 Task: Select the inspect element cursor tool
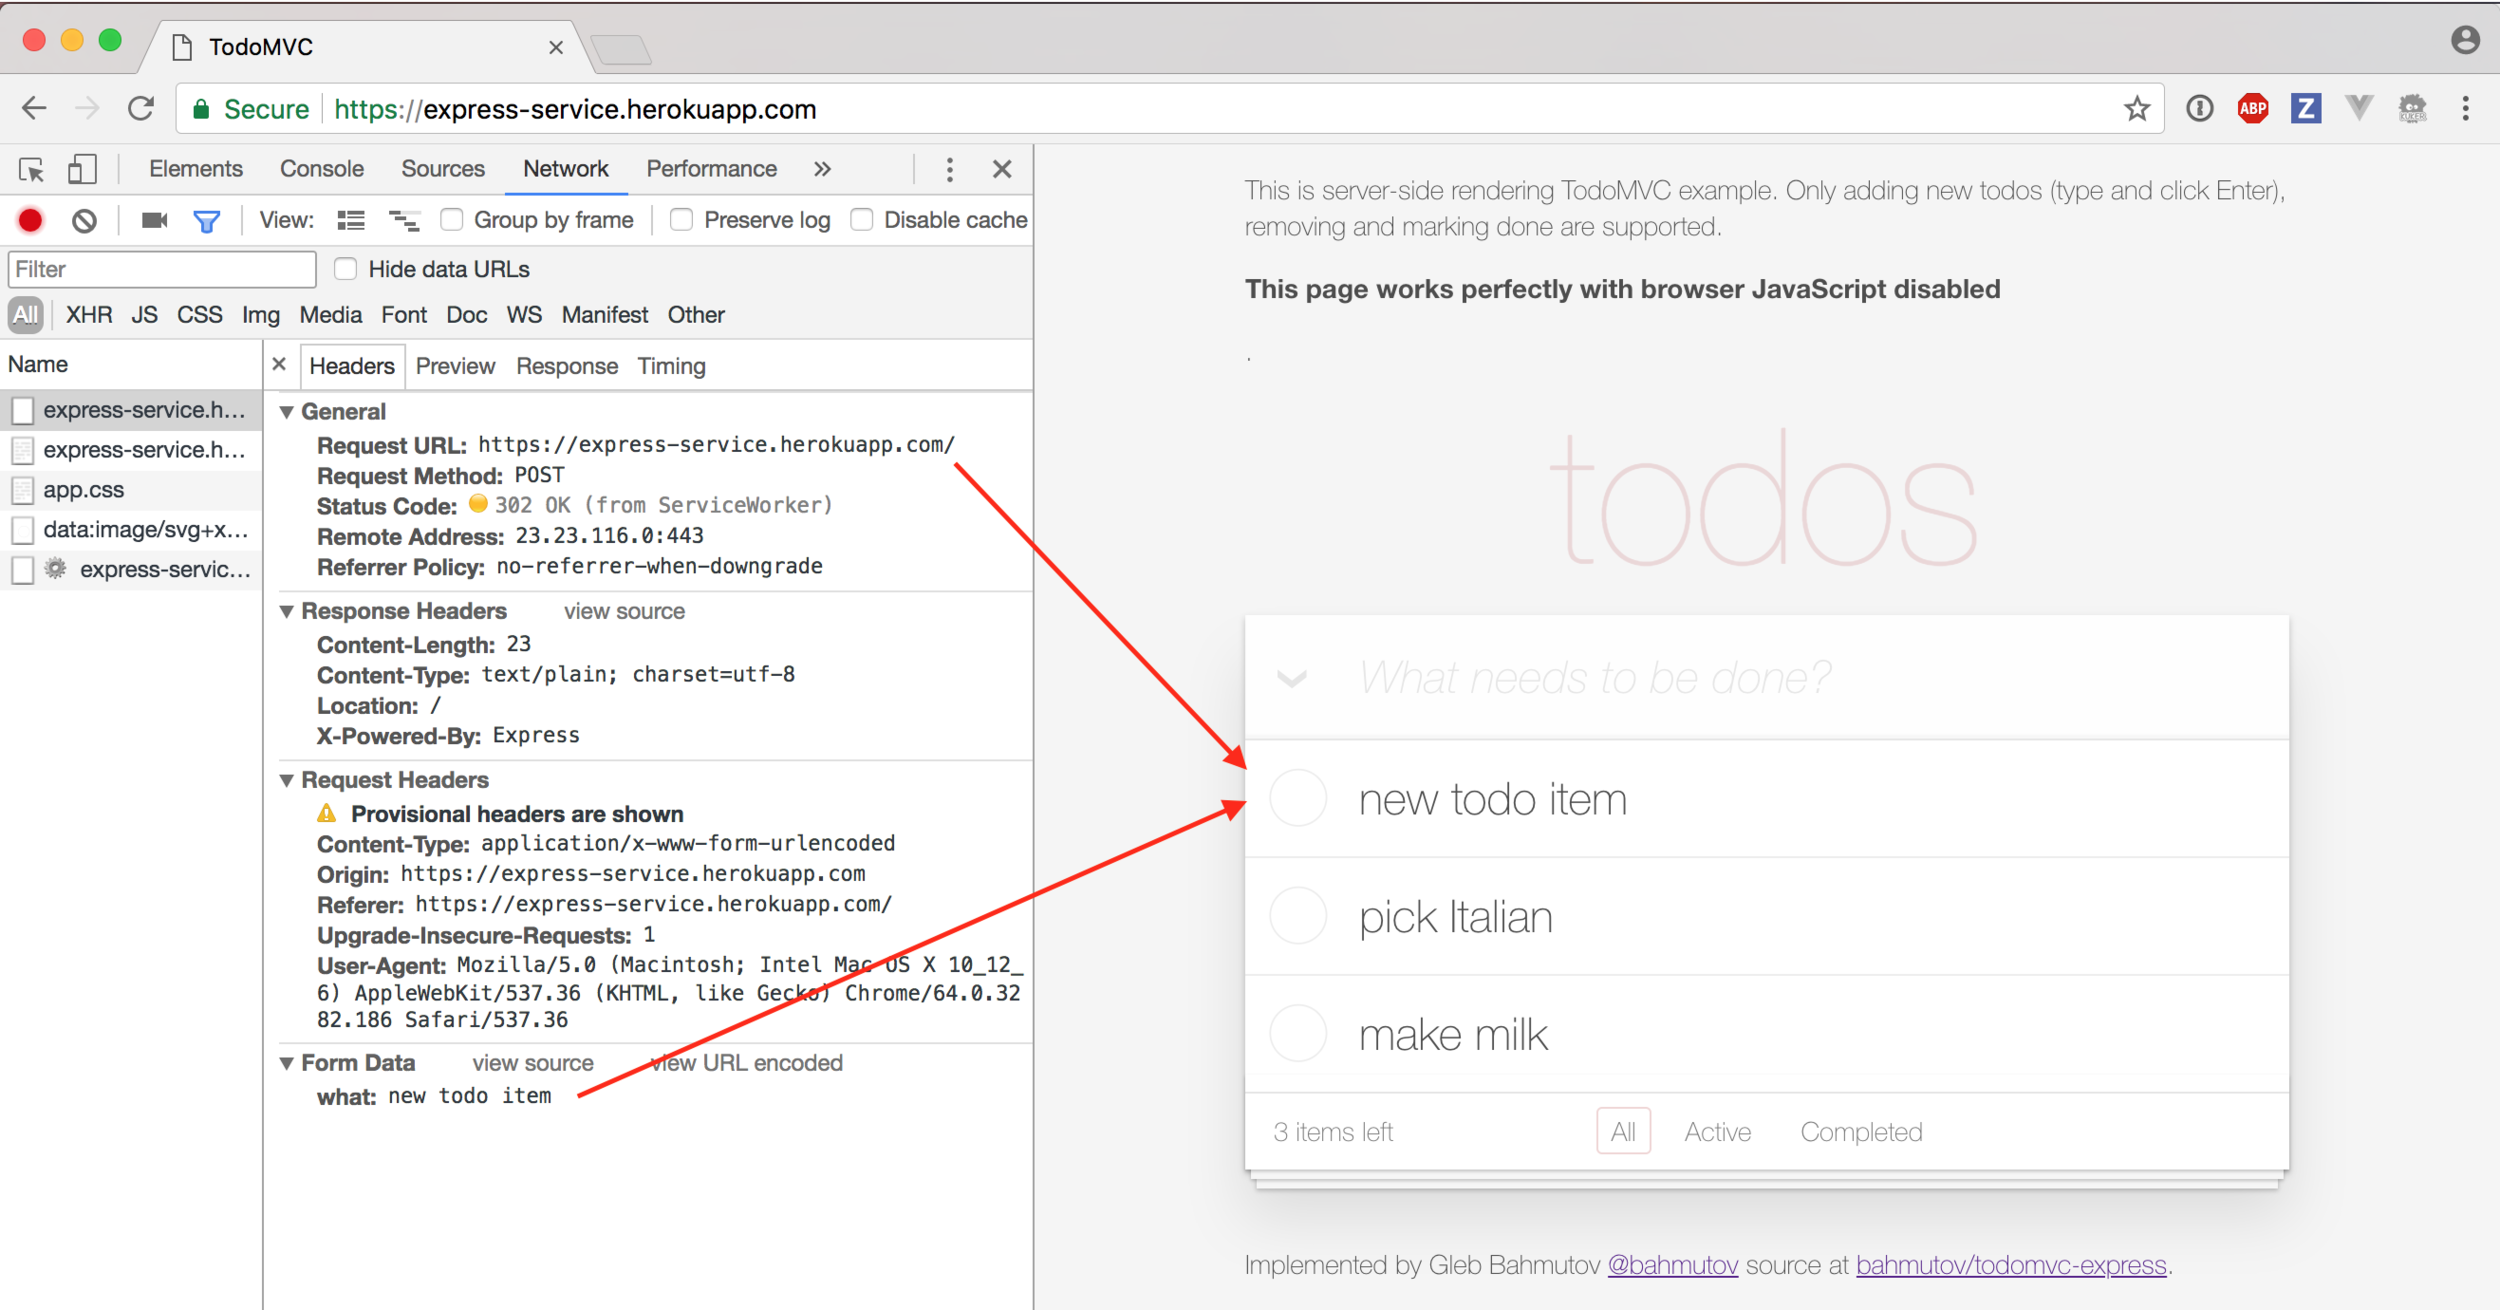tap(32, 169)
